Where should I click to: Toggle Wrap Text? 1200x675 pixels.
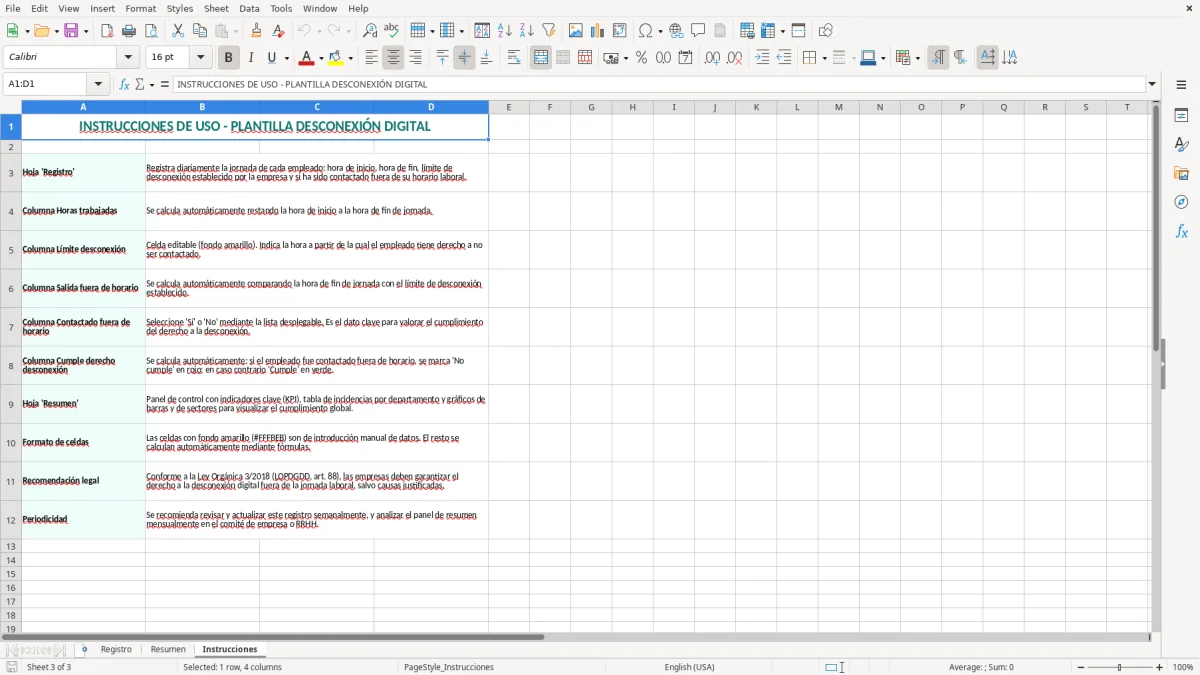pos(514,58)
